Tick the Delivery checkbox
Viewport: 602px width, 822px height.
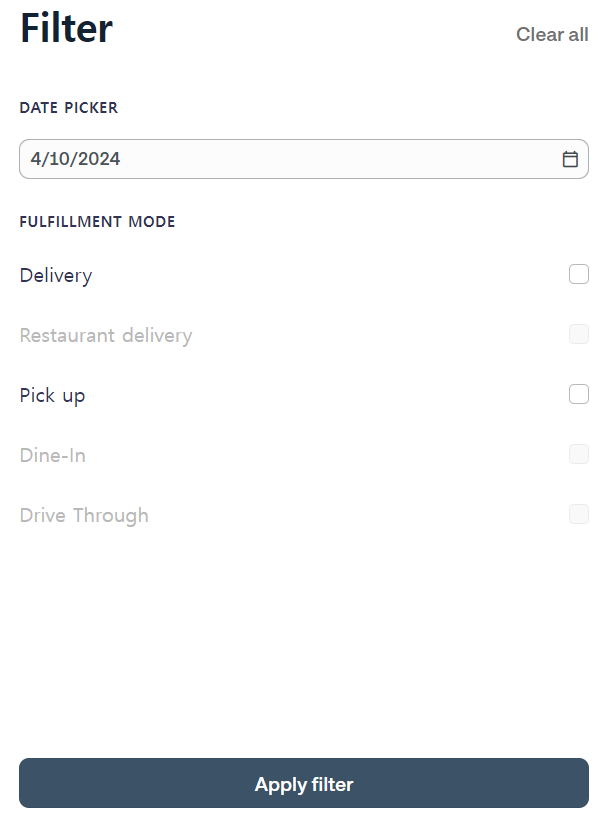tap(578, 274)
